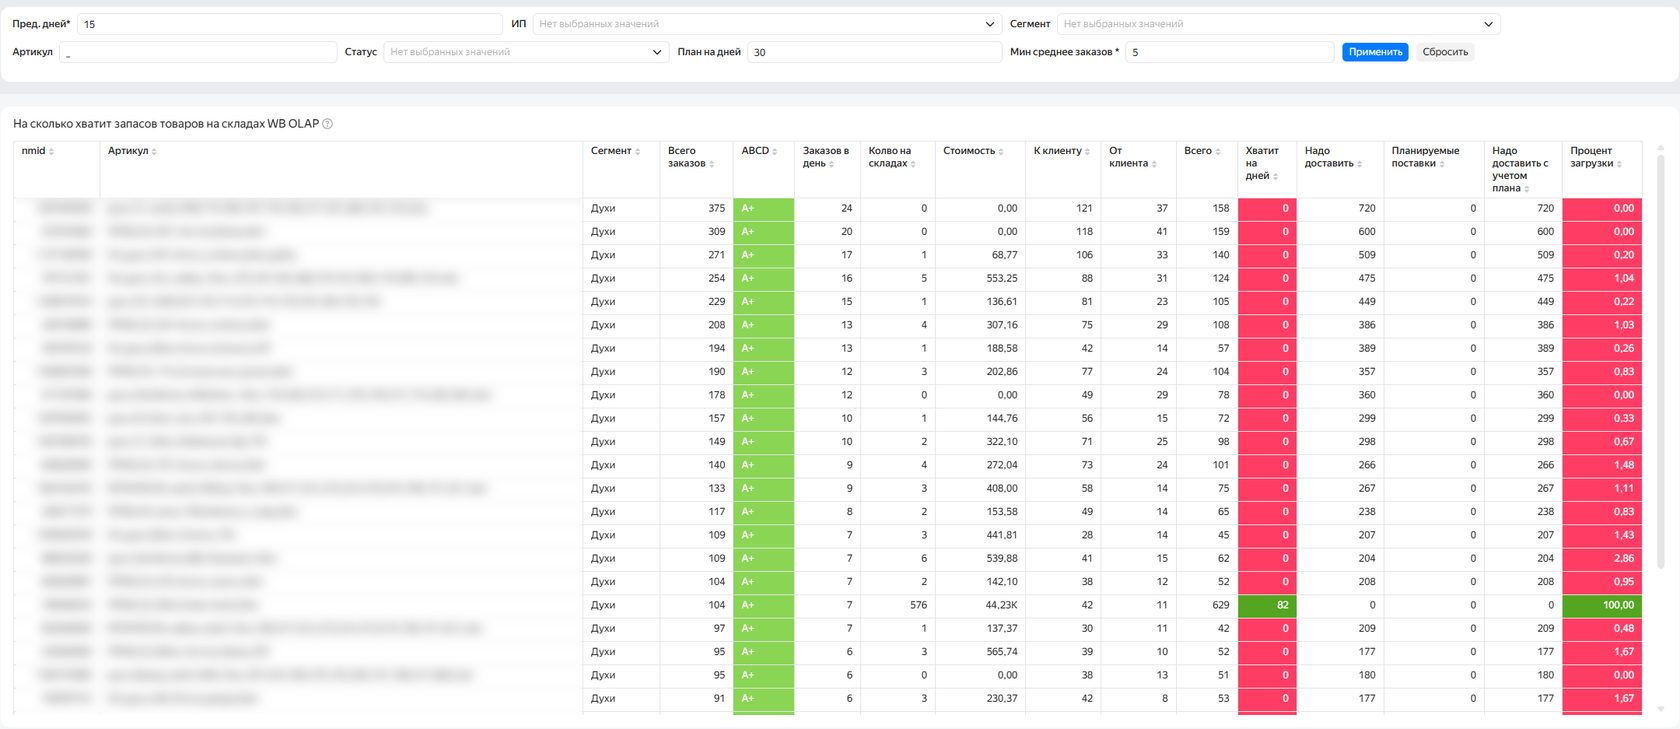The width and height of the screenshot is (1680, 729).
Task: Click the sort icon next to Артикул header
Action: [154, 152]
